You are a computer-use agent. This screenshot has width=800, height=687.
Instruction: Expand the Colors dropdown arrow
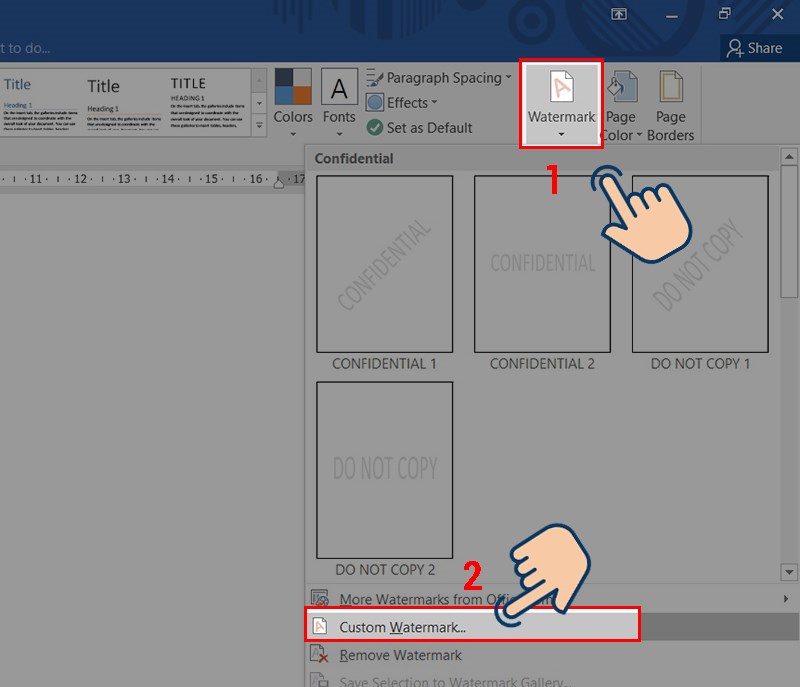[293, 134]
